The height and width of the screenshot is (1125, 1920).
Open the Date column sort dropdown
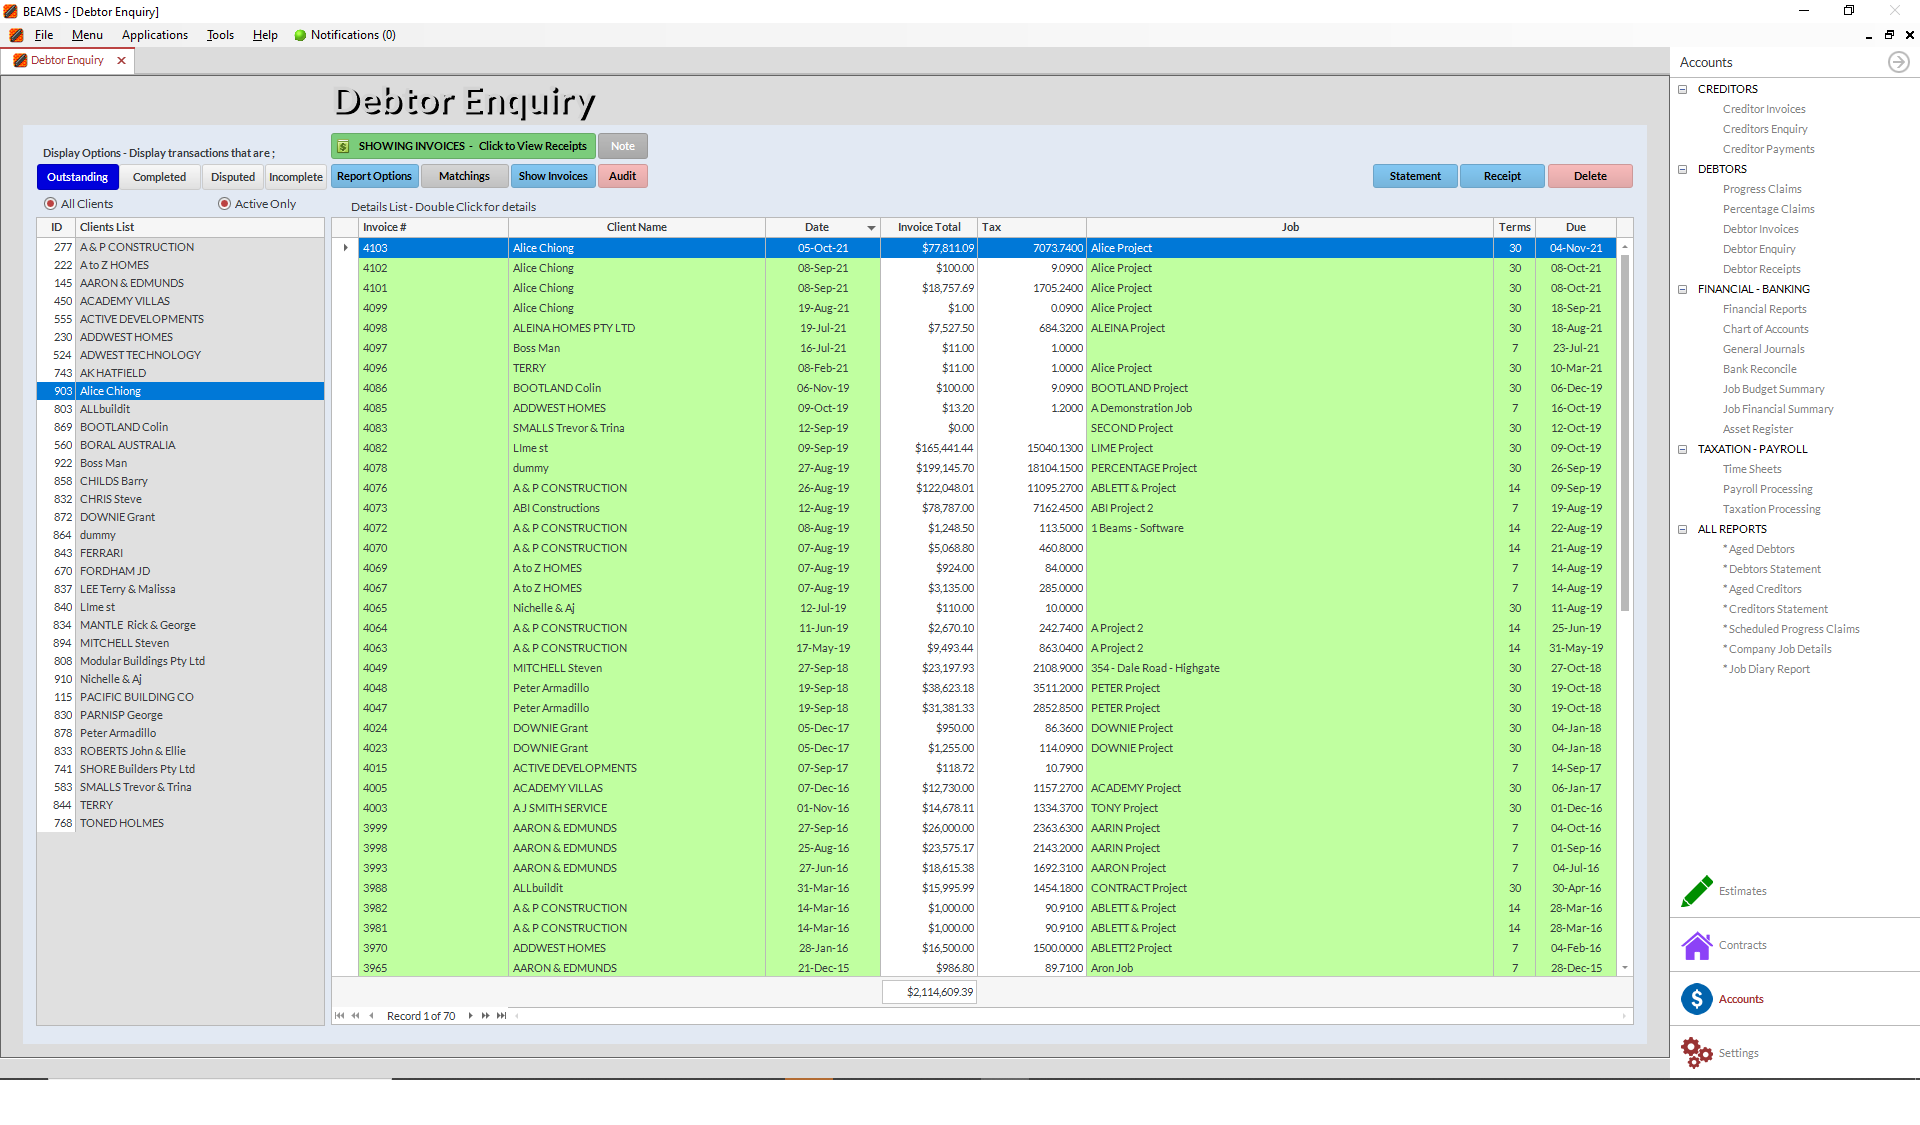(869, 227)
